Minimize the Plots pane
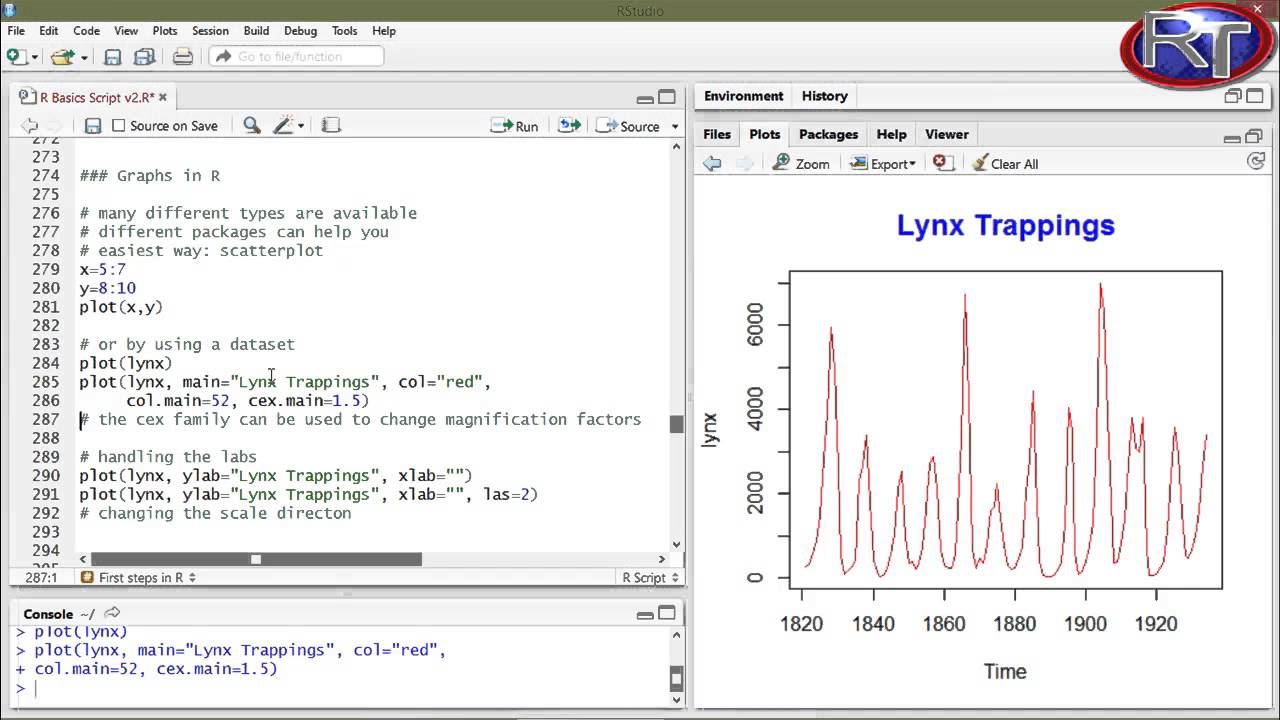1280x720 pixels. [x=1234, y=137]
